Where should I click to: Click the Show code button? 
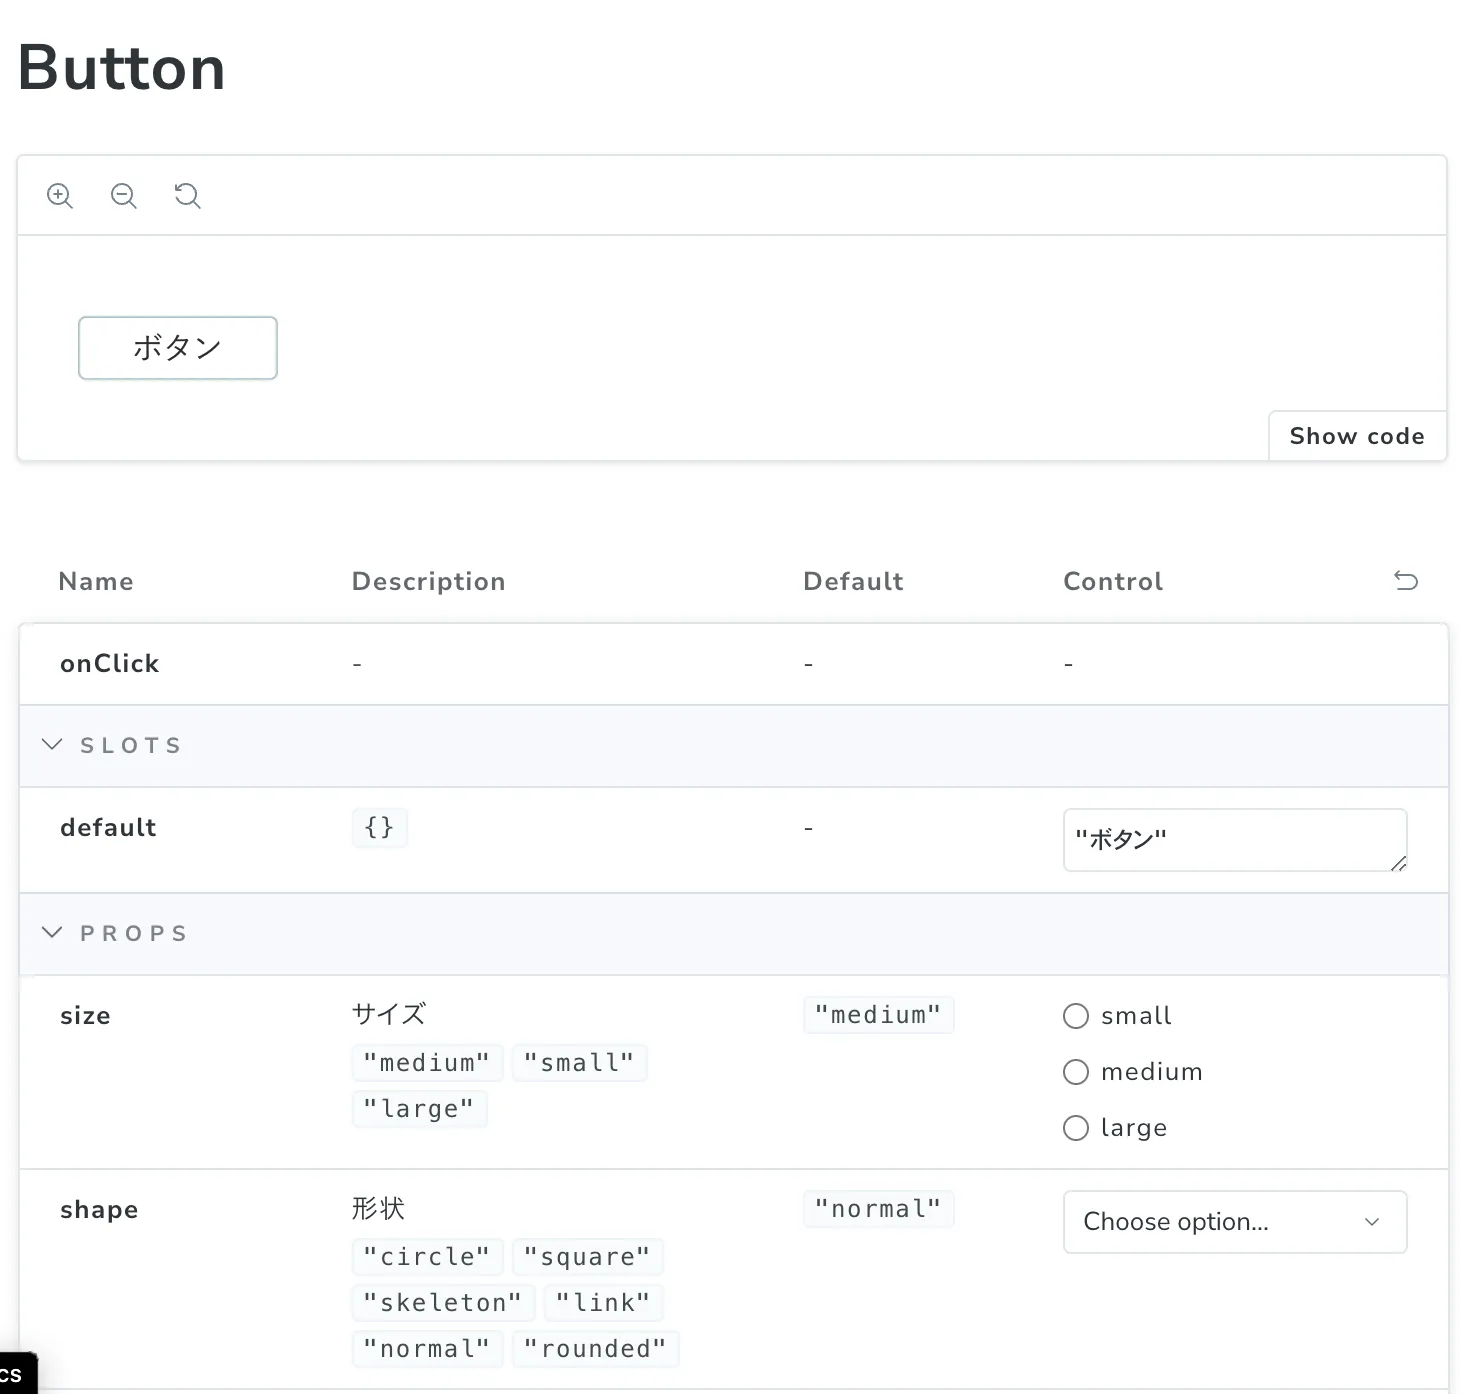[1356, 436]
